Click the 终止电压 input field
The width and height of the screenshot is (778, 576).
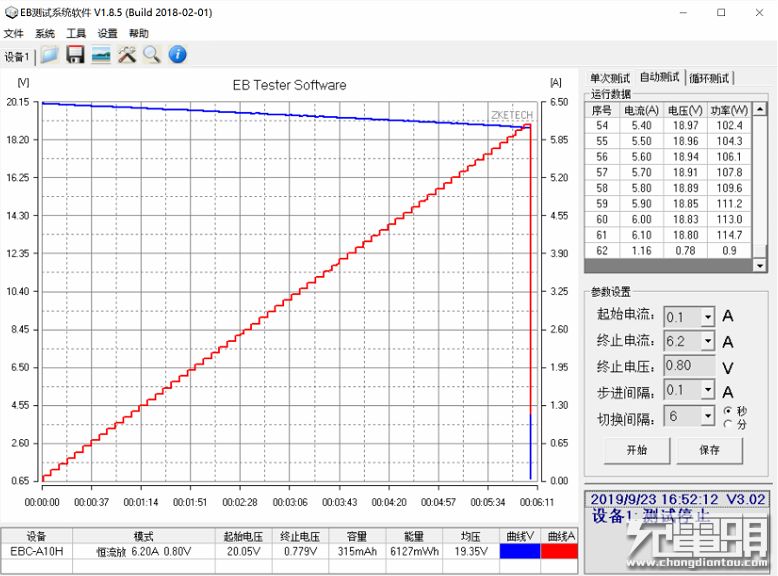pyautogui.click(x=689, y=366)
